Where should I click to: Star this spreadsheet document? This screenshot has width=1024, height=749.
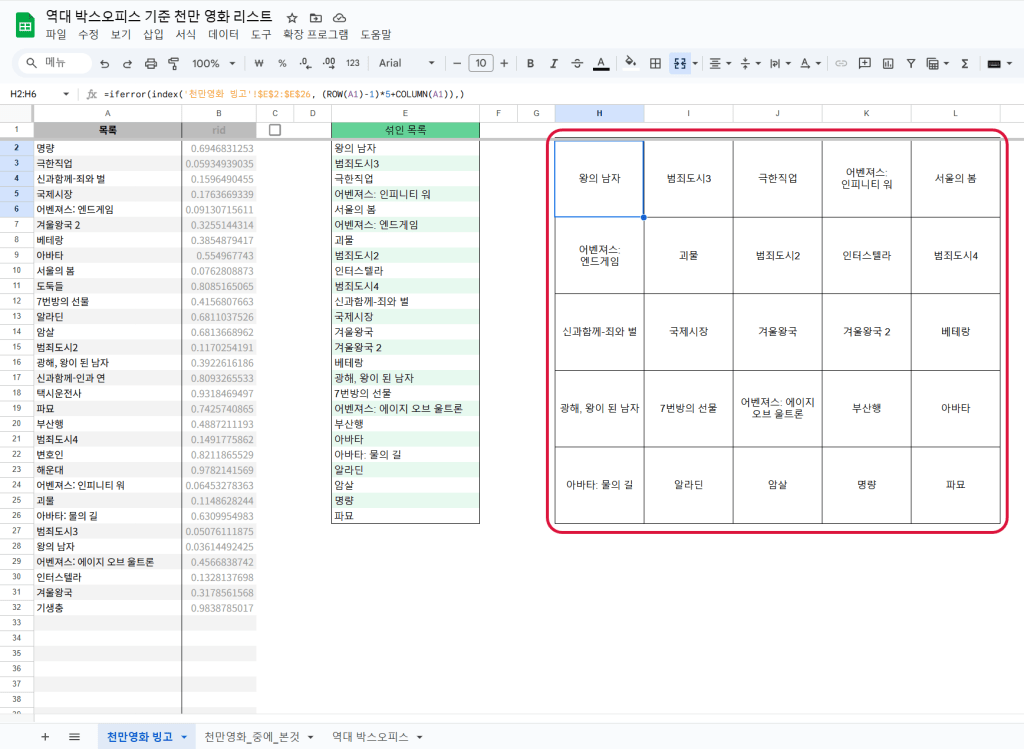click(x=292, y=18)
